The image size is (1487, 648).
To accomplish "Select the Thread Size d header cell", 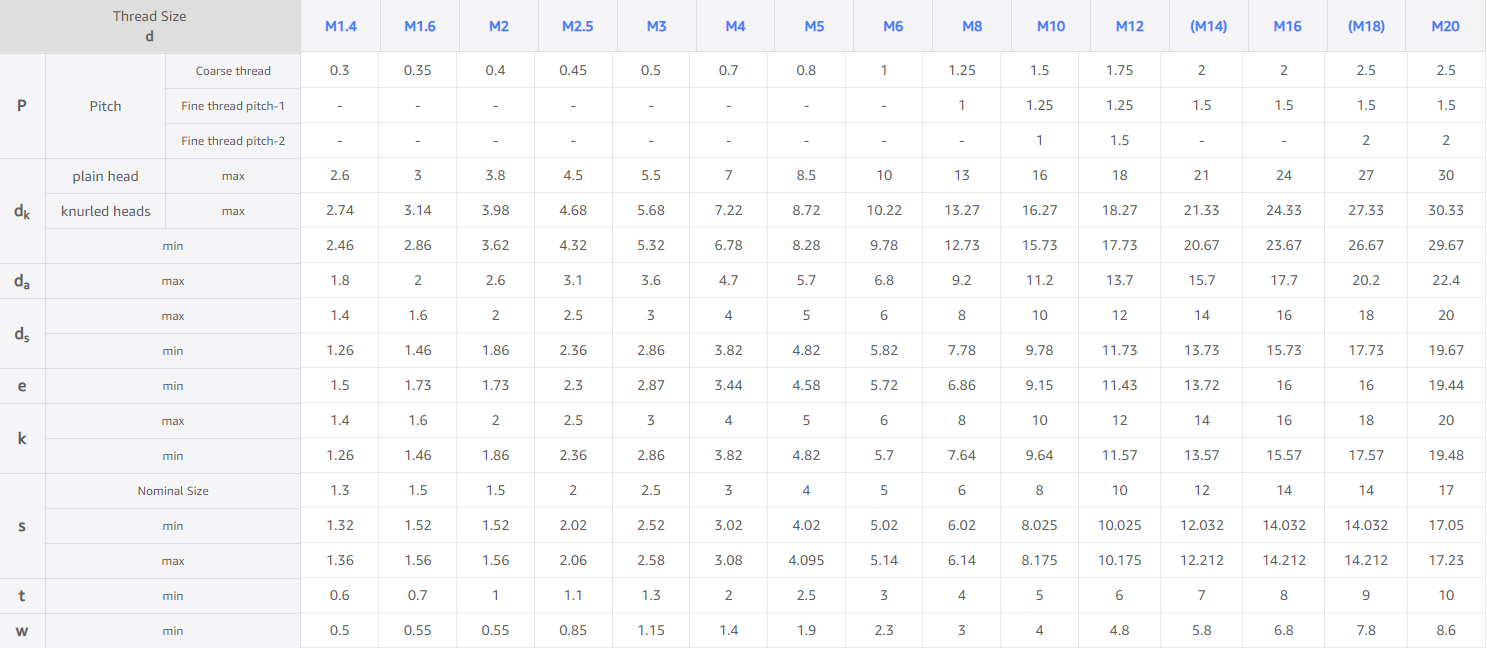I will click(x=150, y=26).
